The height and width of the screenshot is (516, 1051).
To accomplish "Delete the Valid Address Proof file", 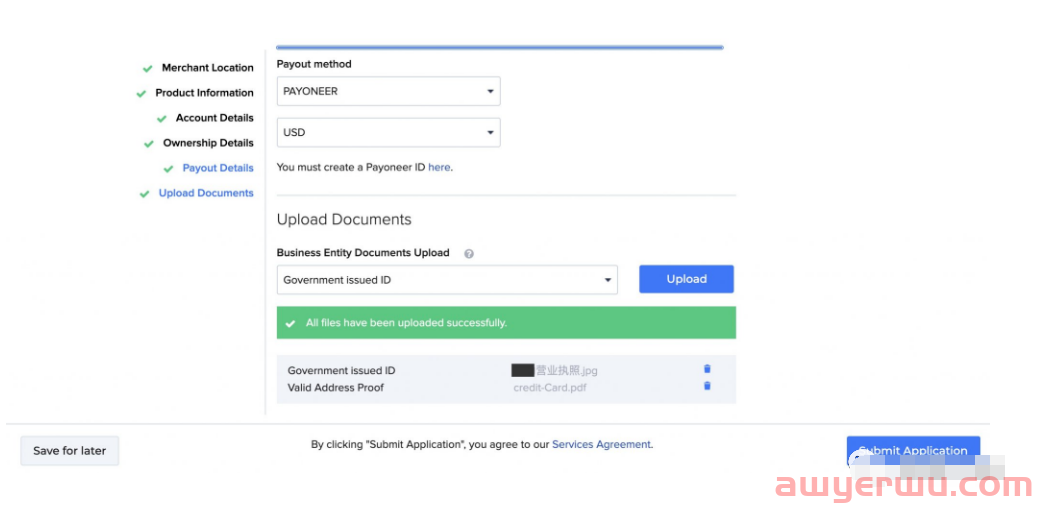I will pos(707,386).
